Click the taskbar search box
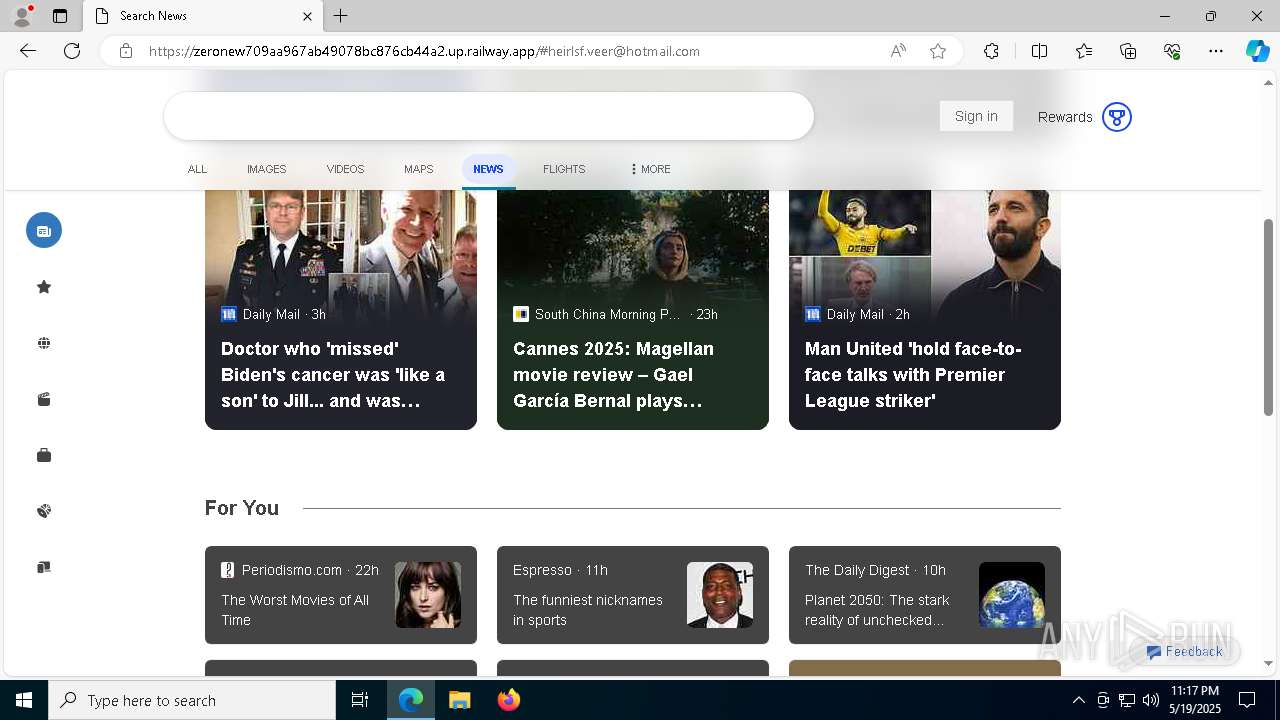Viewport: 1280px width, 720px height. click(192, 700)
